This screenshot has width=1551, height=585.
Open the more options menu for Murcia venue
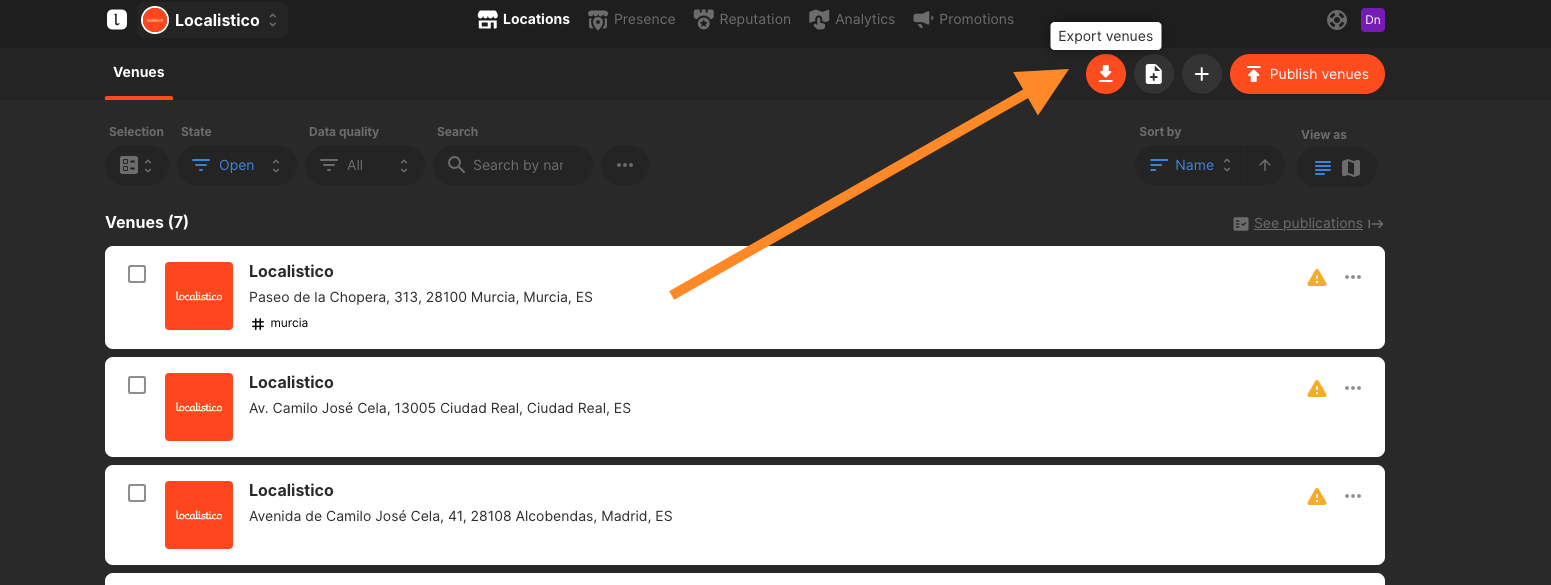coord(1353,277)
